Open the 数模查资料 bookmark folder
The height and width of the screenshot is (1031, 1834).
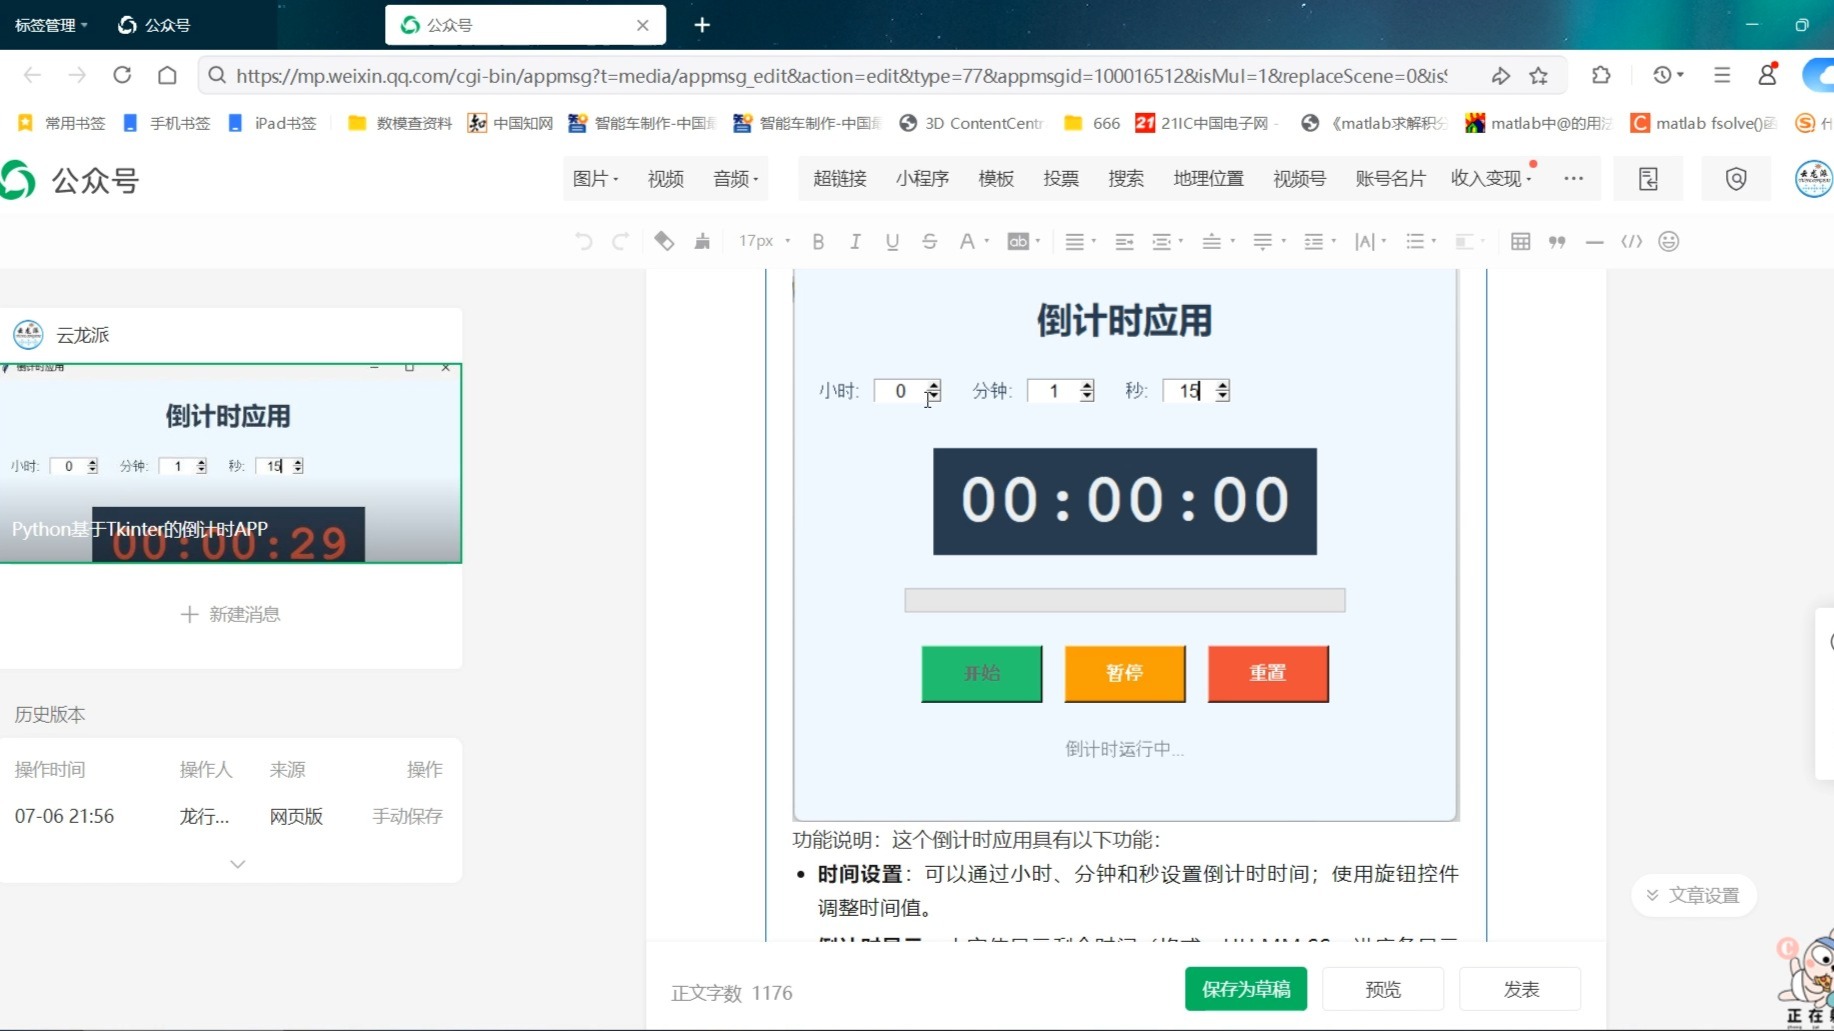tap(400, 123)
